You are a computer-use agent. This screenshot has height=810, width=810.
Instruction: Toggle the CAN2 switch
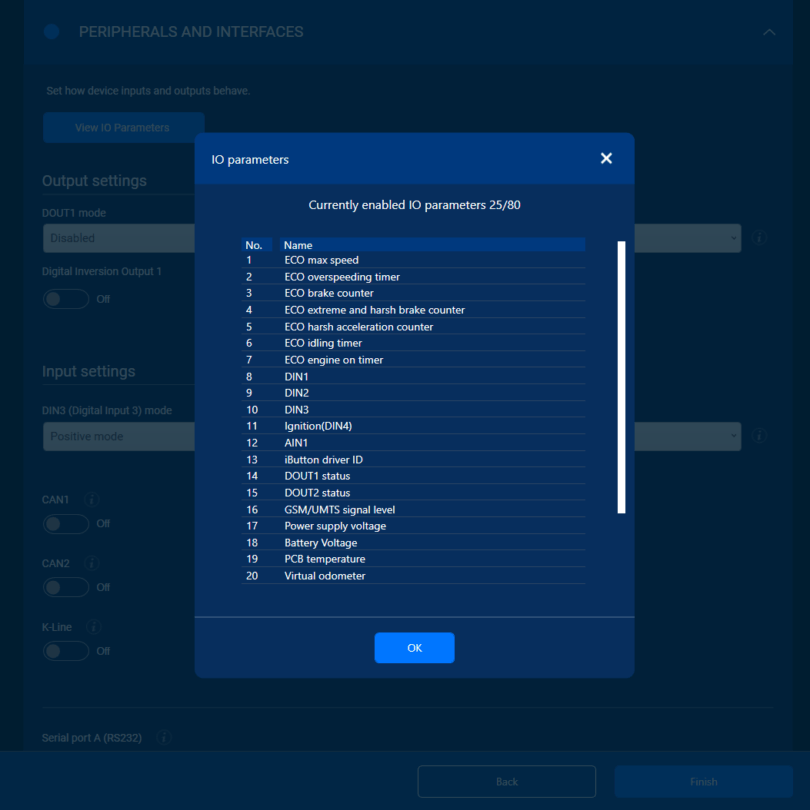tap(66, 587)
